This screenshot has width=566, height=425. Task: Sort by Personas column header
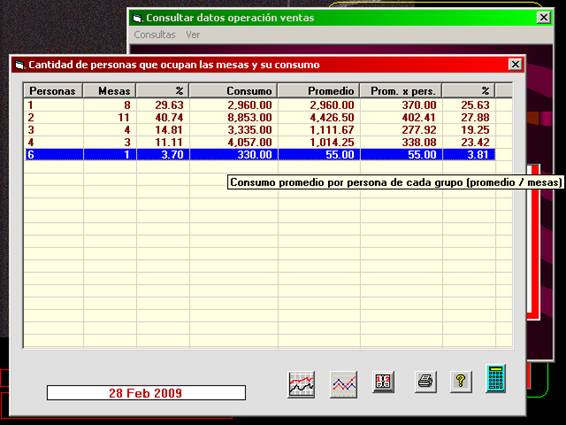(x=53, y=91)
